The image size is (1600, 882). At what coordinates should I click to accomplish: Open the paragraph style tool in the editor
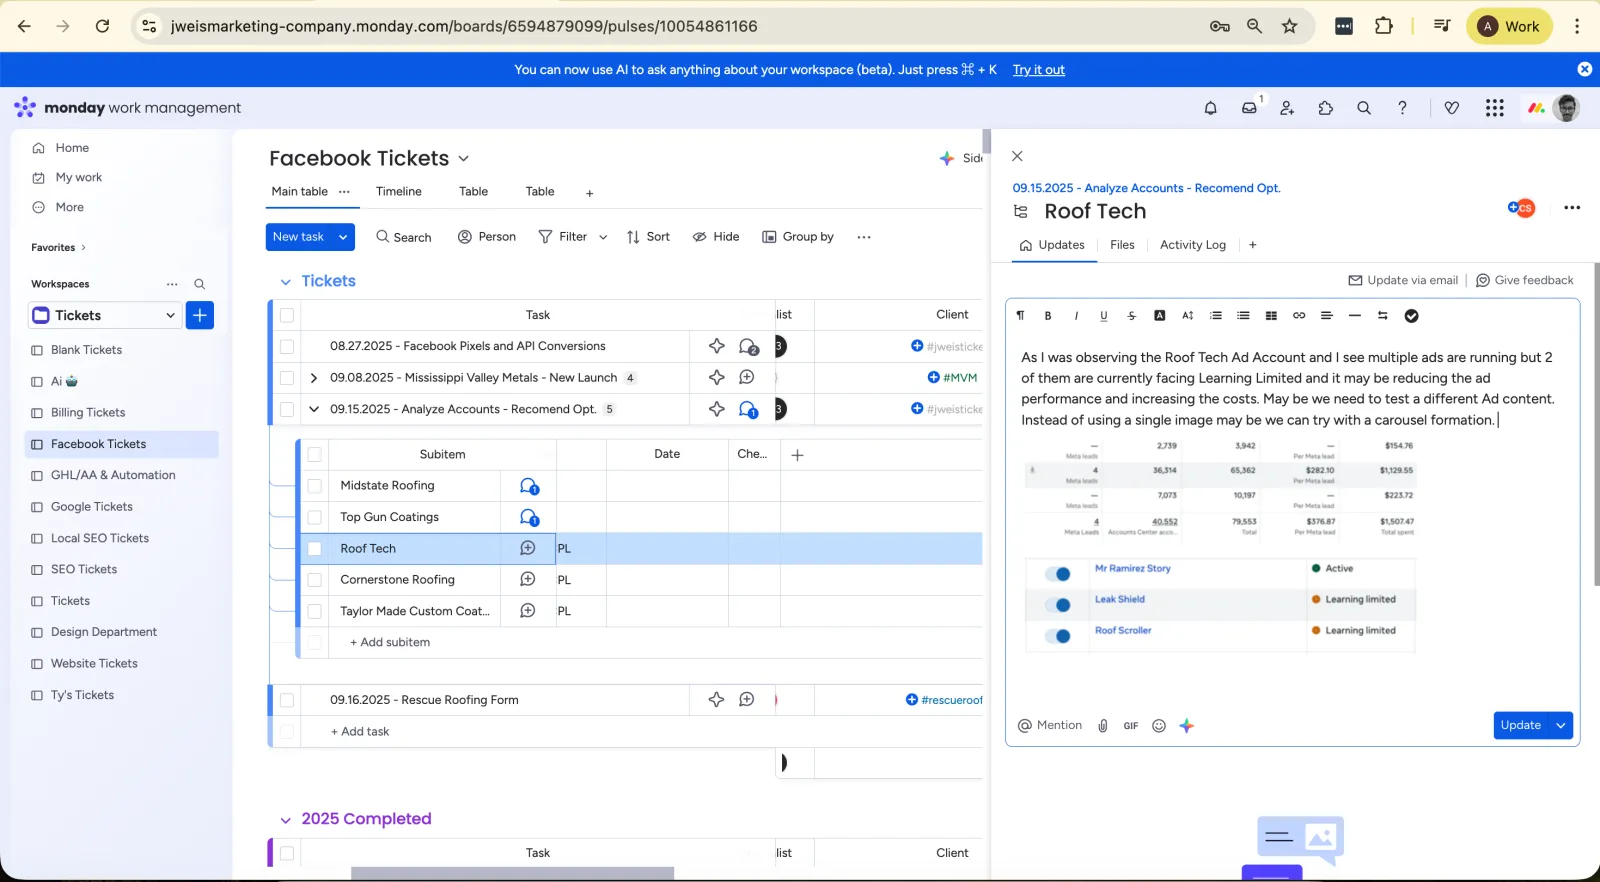point(1020,316)
